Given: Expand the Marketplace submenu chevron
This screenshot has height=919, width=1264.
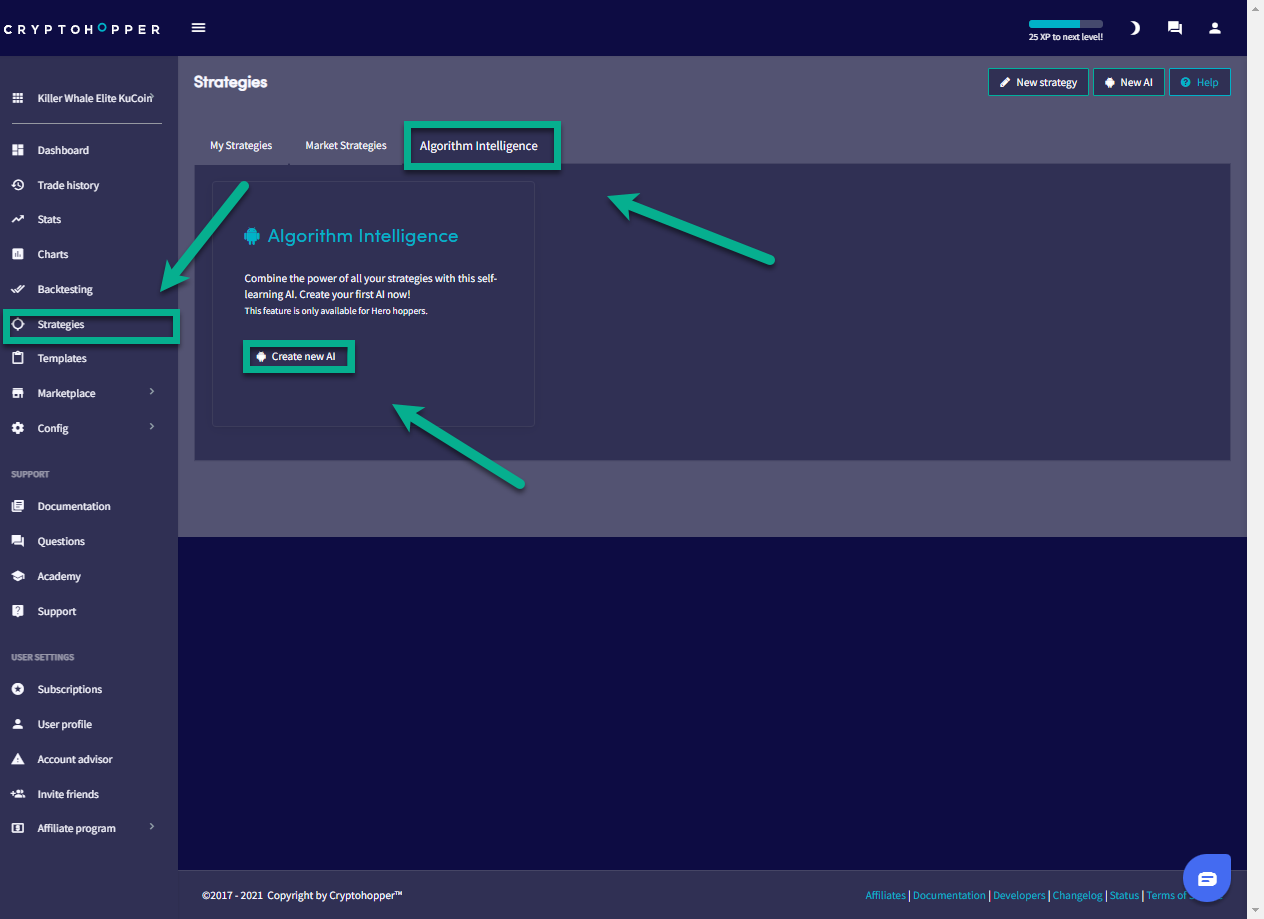Looking at the screenshot, I should (152, 392).
